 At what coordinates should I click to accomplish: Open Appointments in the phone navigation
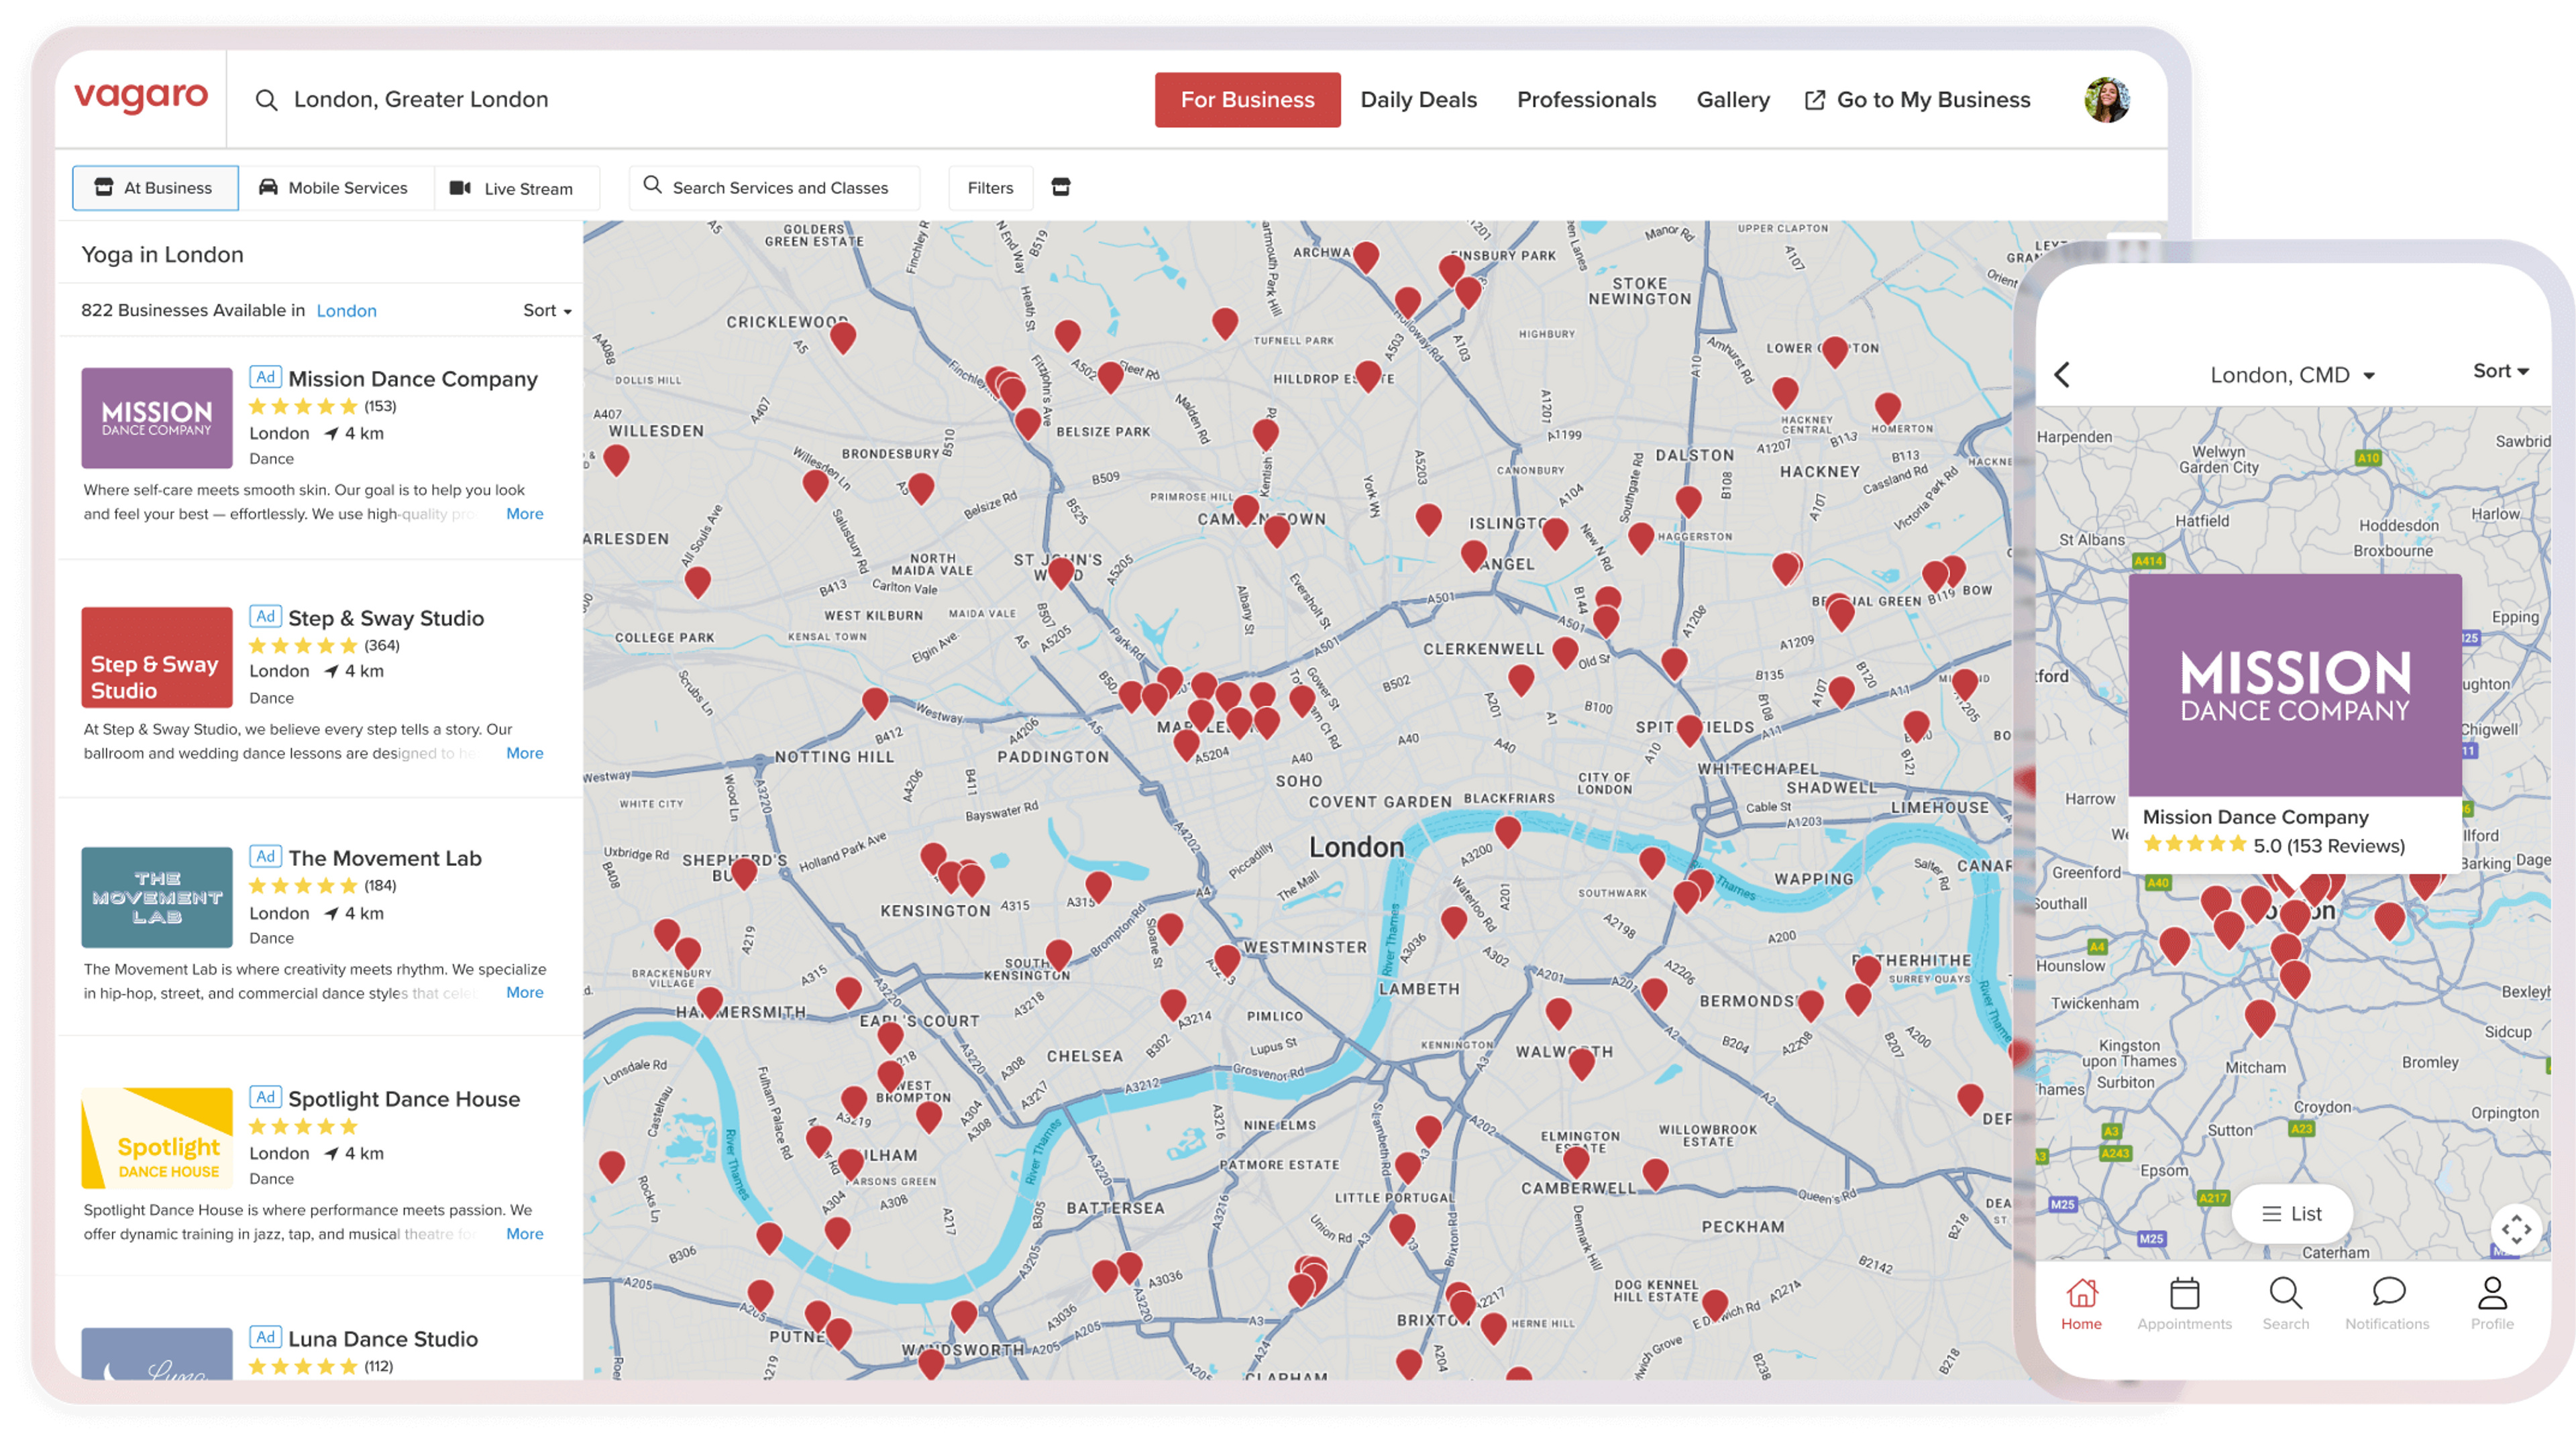[x=2184, y=1303]
